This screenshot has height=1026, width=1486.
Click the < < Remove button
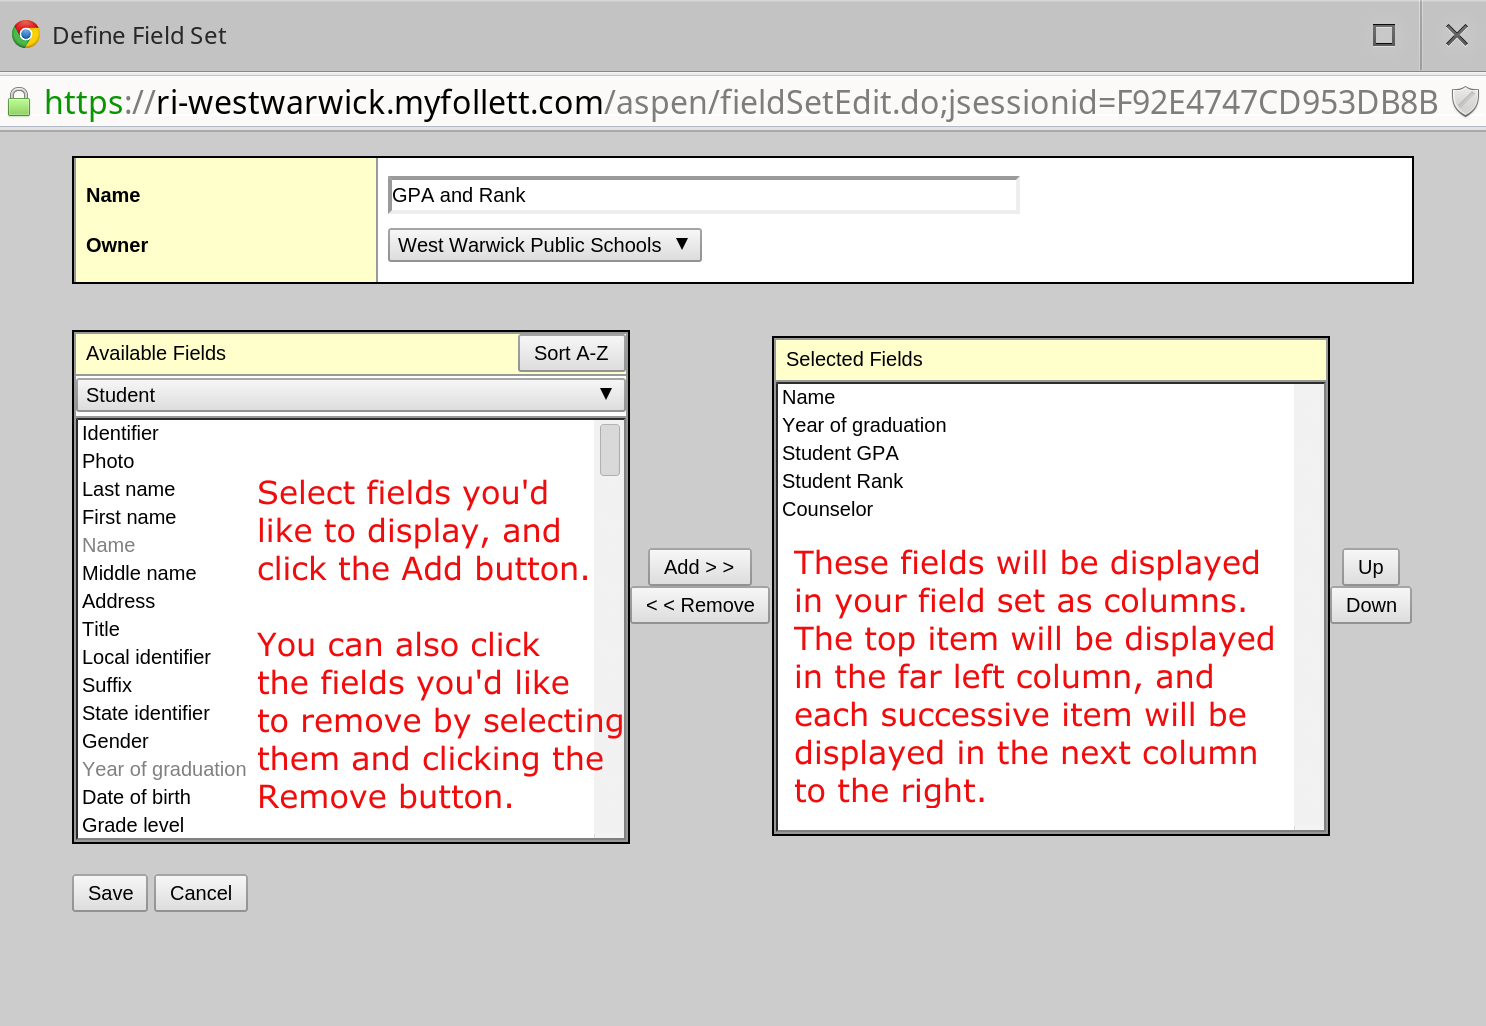point(700,605)
